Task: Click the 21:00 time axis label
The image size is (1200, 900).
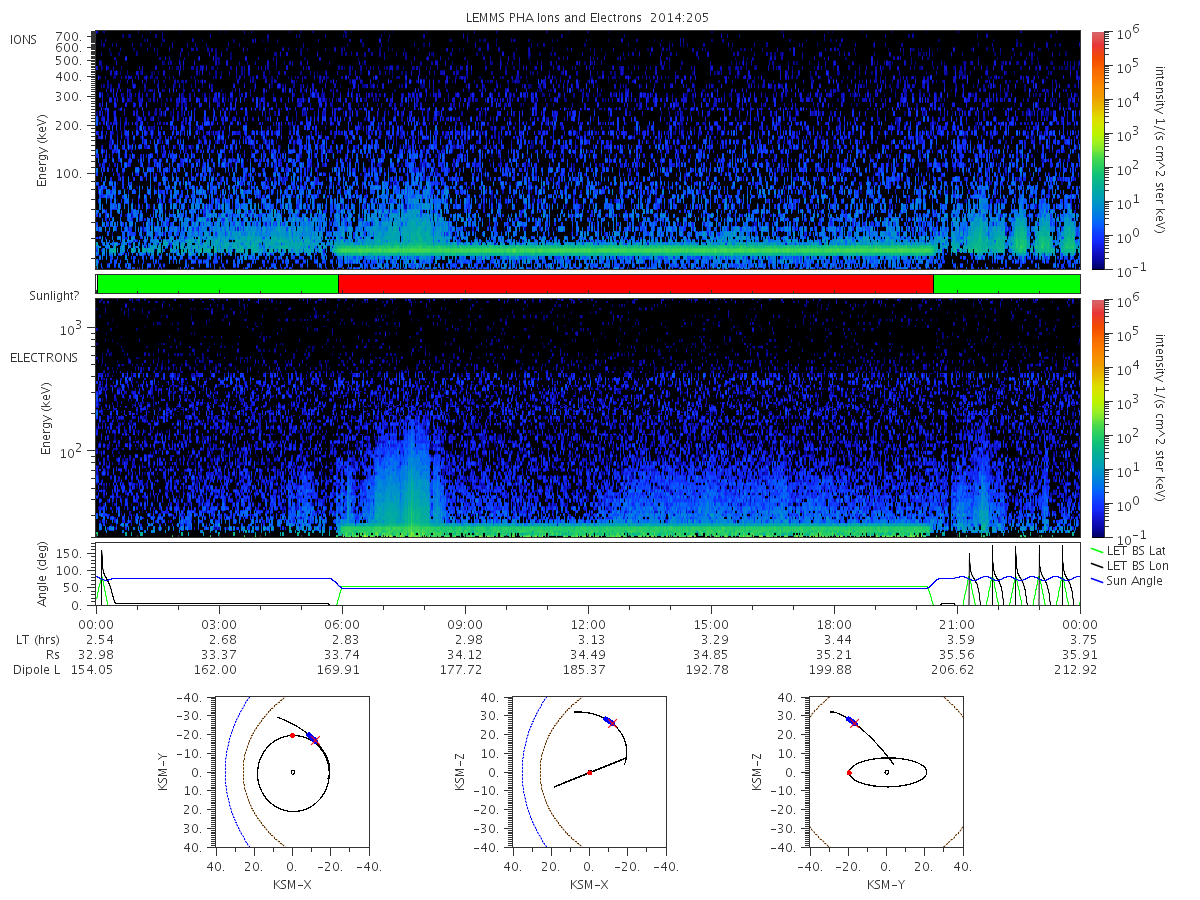Action: click(x=957, y=623)
